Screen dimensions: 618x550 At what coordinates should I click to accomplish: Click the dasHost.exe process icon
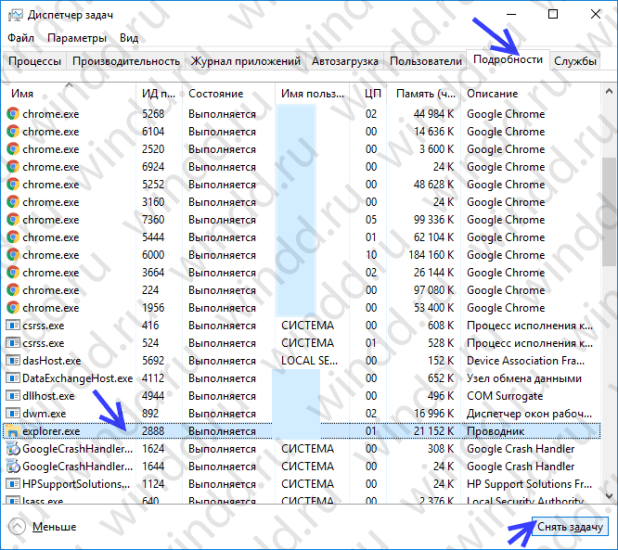point(13,360)
